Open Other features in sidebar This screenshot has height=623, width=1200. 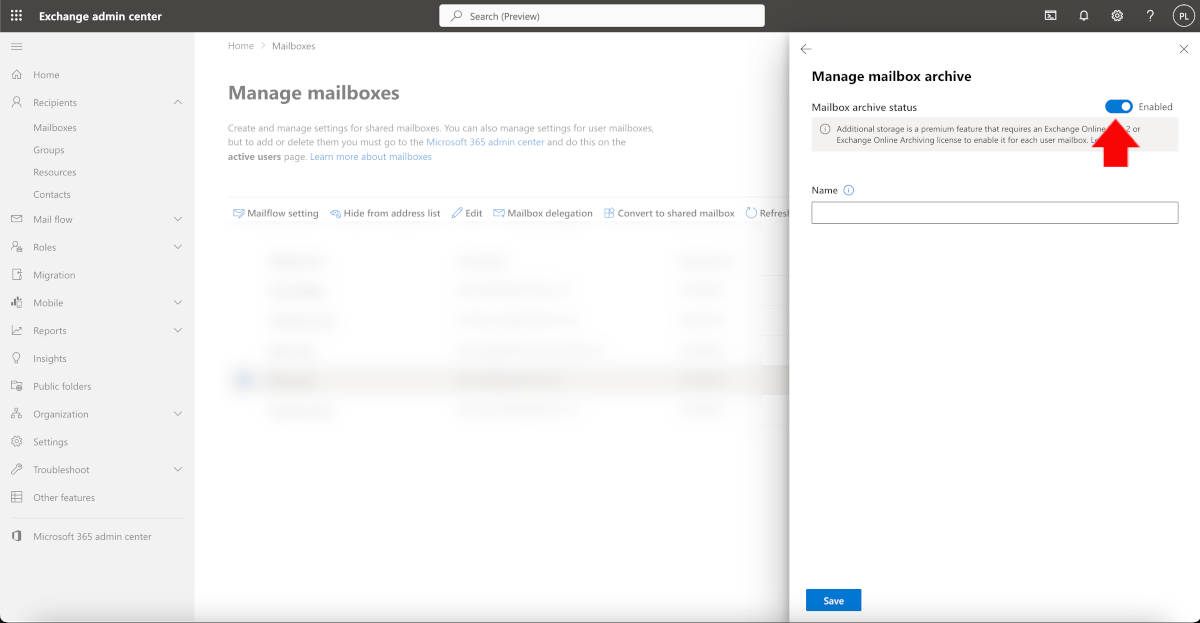(64, 497)
